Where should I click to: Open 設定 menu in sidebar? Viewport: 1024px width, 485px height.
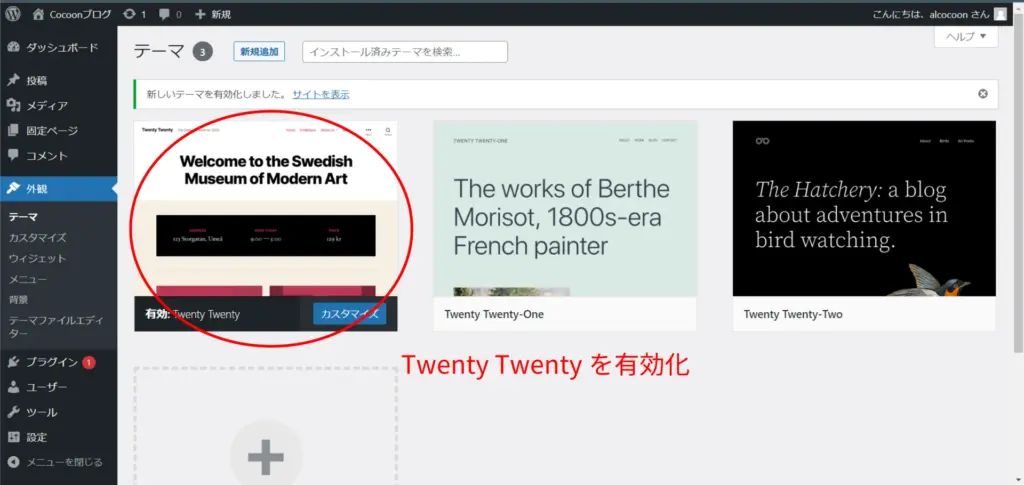[x=59, y=437]
